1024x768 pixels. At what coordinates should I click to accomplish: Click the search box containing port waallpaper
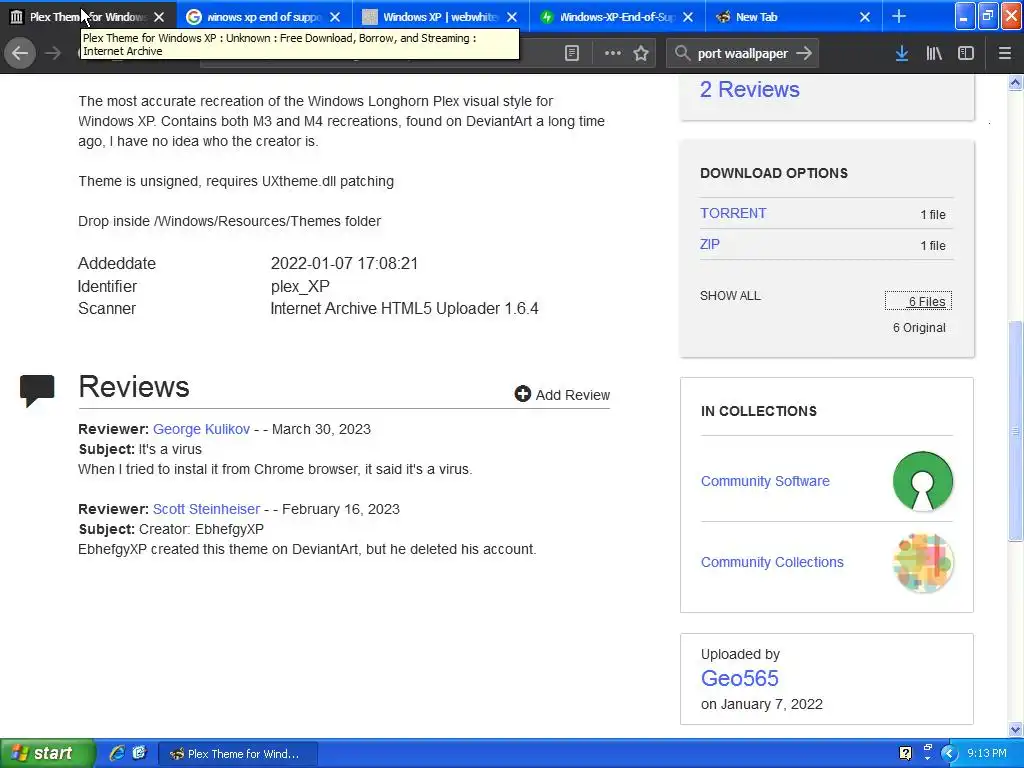click(x=743, y=54)
